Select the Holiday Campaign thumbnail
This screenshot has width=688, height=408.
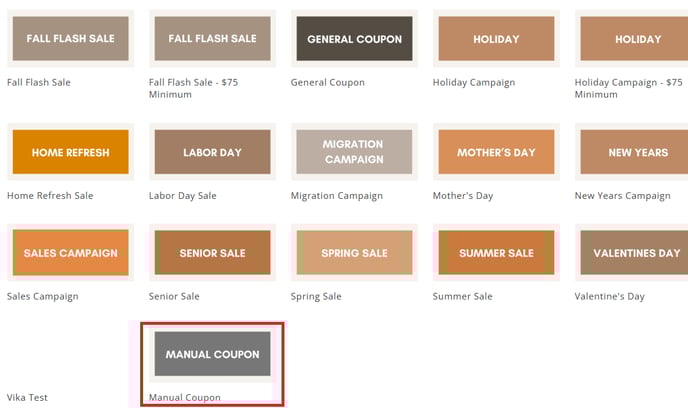coord(496,39)
